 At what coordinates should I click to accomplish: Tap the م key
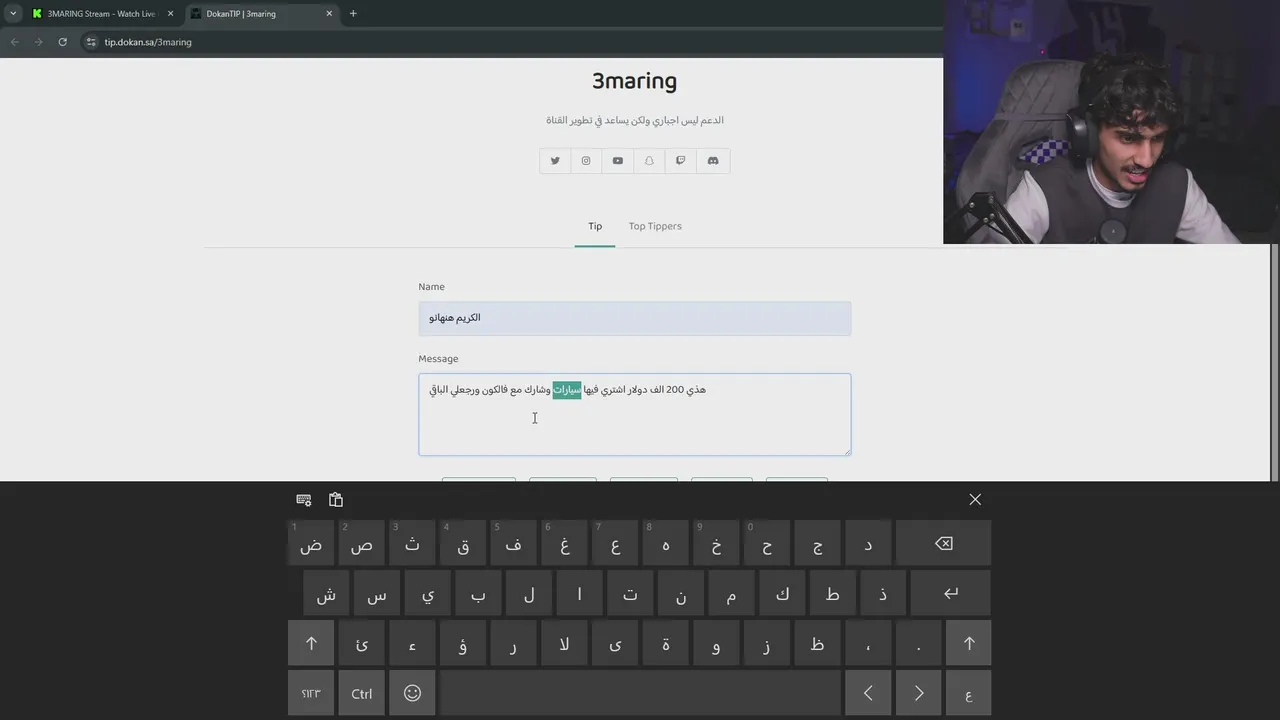pyautogui.click(x=731, y=593)
